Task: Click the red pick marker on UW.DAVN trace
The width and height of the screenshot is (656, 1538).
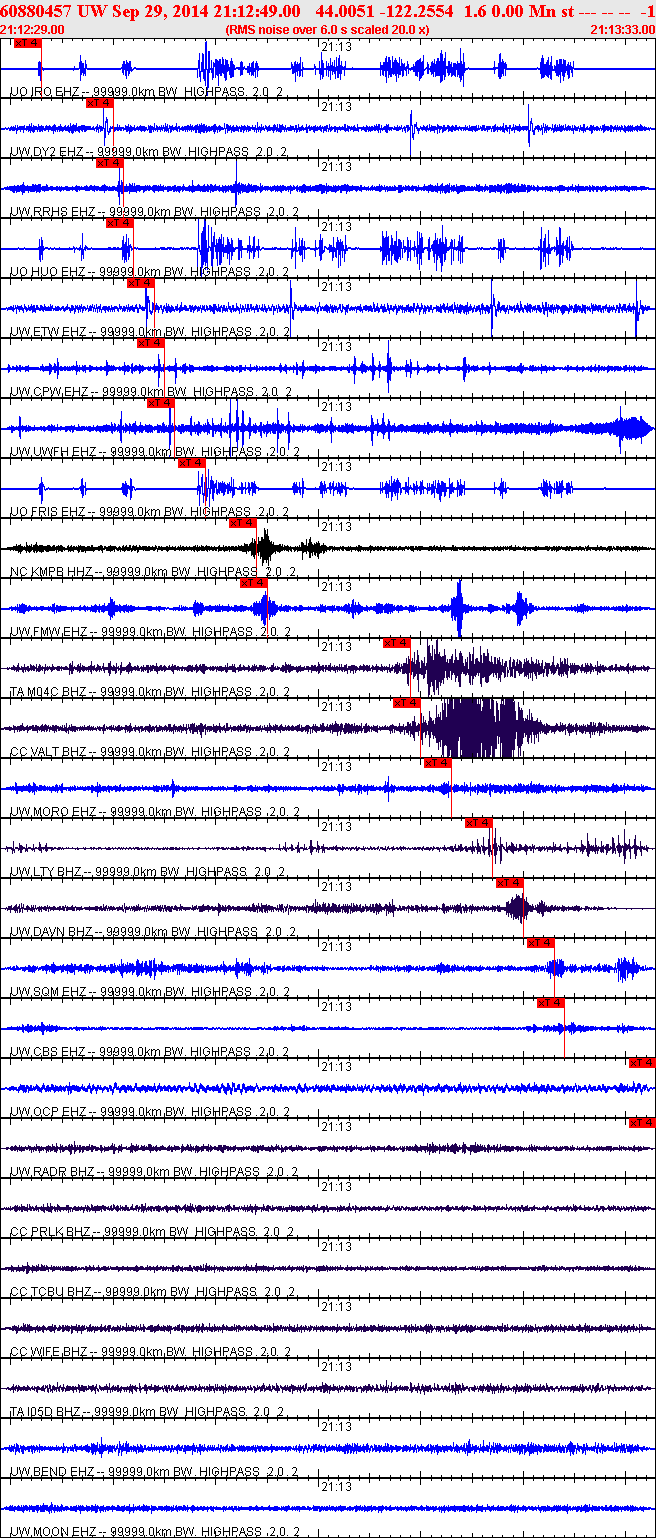Action: [x=510, y=883]
